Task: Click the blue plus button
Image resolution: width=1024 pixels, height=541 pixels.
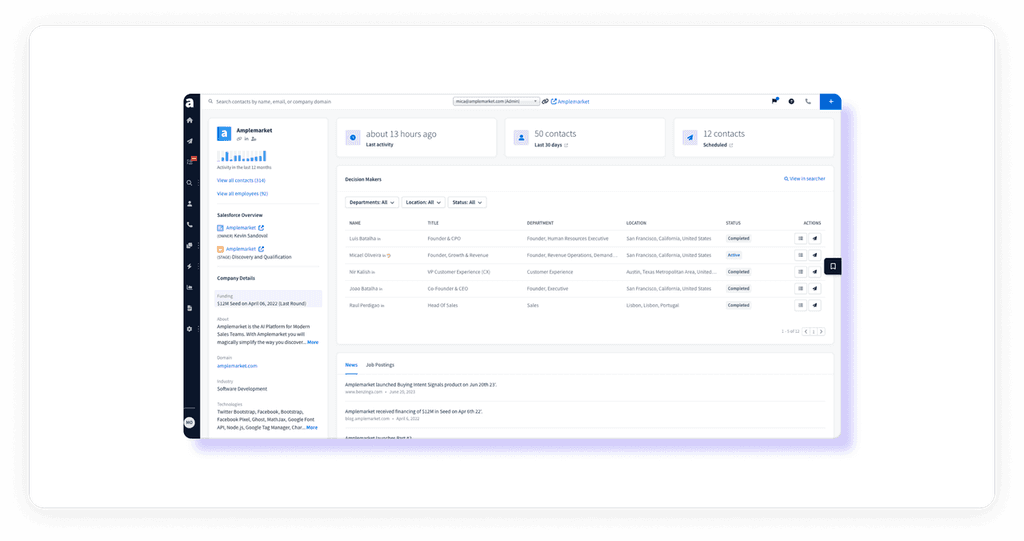Action: pyautogui.click(x=831, y=101)
